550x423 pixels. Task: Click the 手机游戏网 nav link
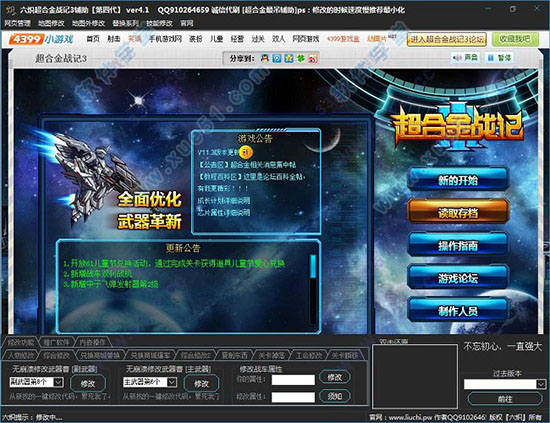[165, 39]
